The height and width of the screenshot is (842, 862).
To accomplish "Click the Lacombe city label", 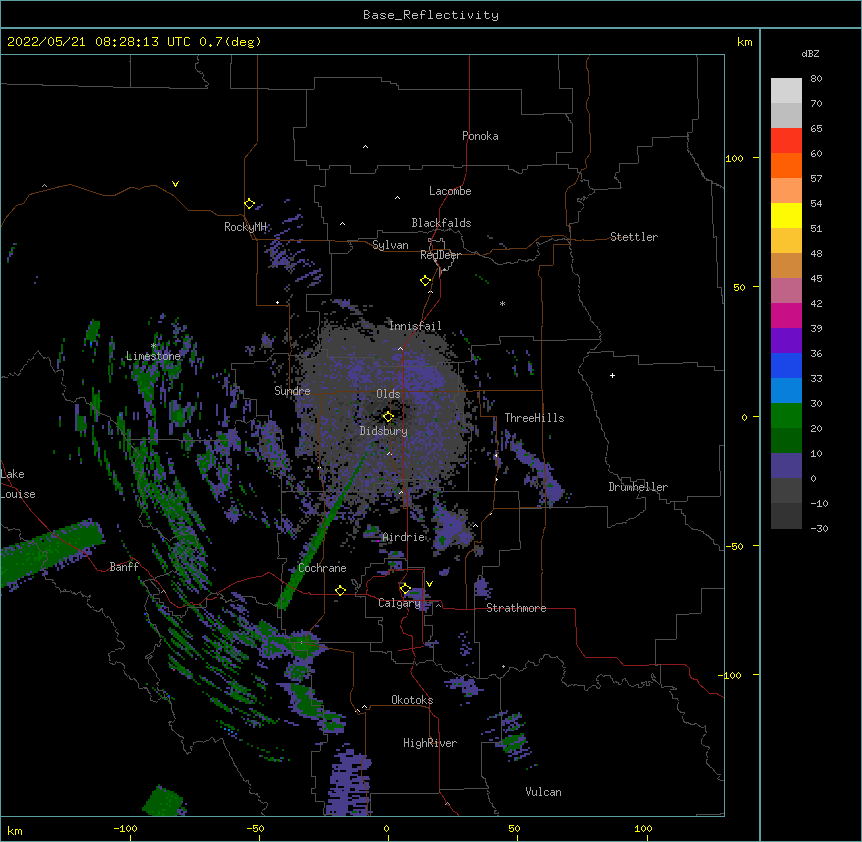I will [x=450, y=191].
